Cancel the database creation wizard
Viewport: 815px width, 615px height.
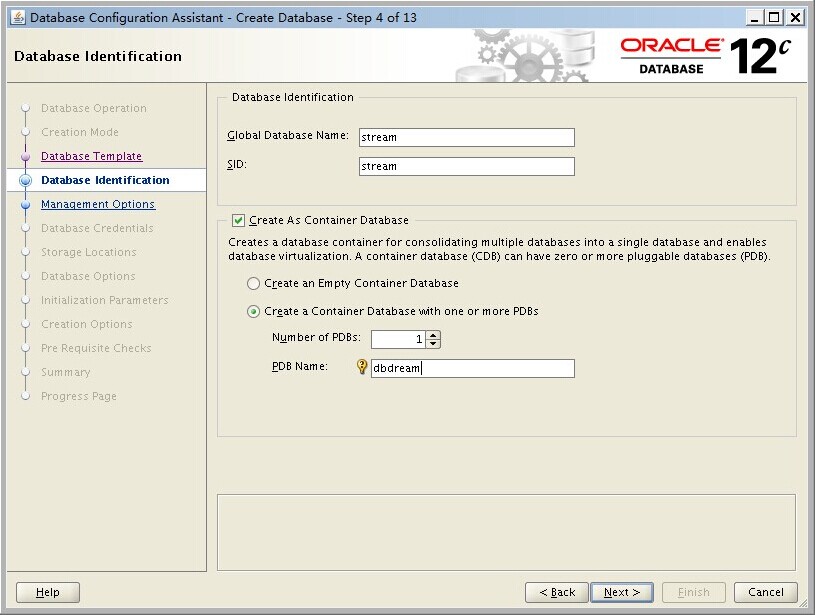click(x=765, y=592)
